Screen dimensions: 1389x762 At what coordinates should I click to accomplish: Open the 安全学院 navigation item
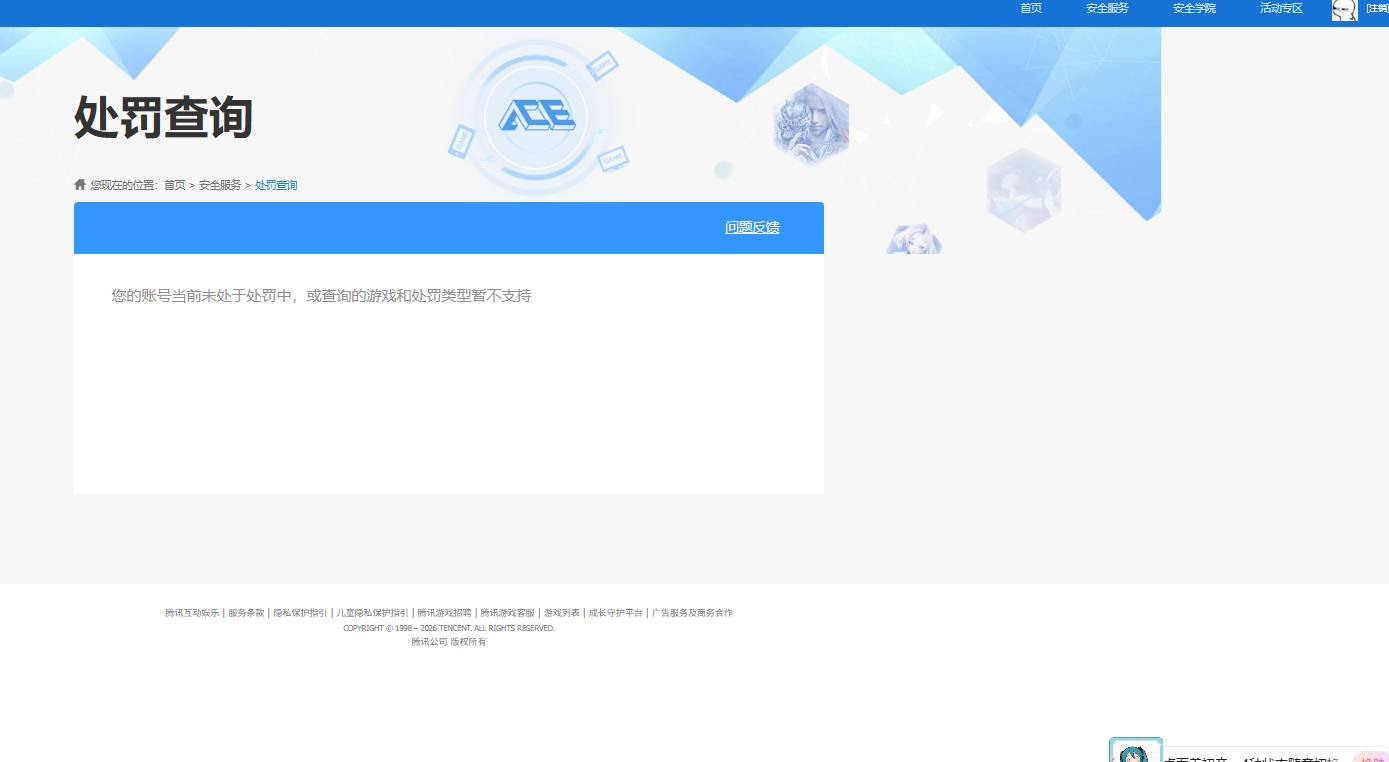tap(1192, 8)
